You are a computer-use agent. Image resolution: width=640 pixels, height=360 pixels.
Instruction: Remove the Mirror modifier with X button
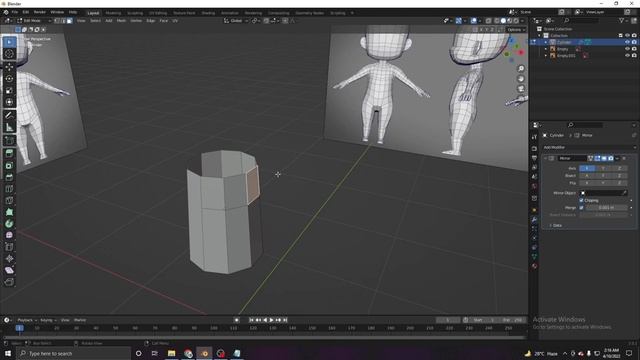pyautogui.click(x=624, y=158)
